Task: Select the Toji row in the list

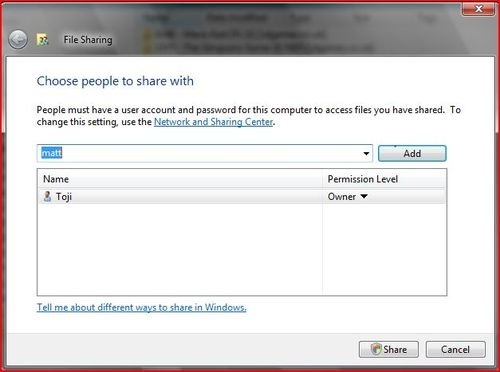Action: [242, 197]
